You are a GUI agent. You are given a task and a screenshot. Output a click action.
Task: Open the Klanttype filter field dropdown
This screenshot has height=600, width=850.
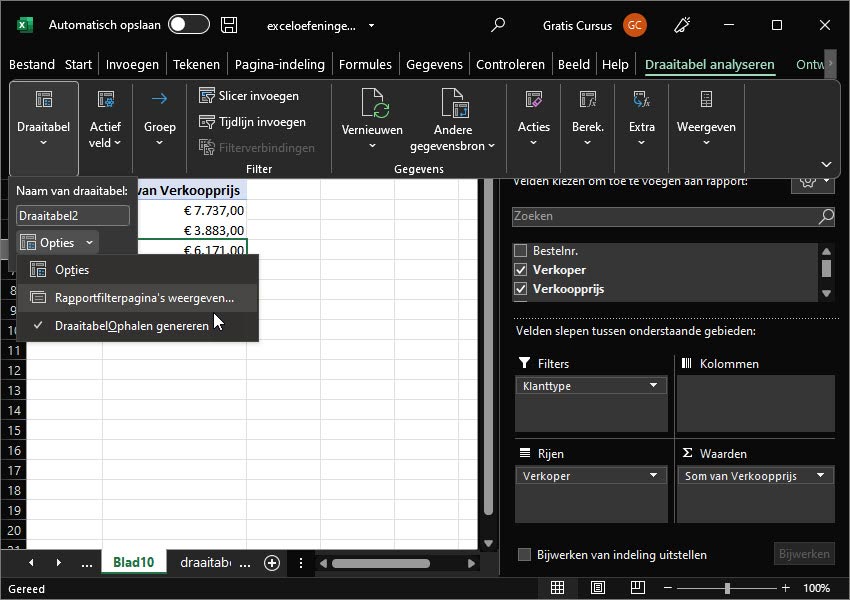pyautogui.click(x=653, y=385)
